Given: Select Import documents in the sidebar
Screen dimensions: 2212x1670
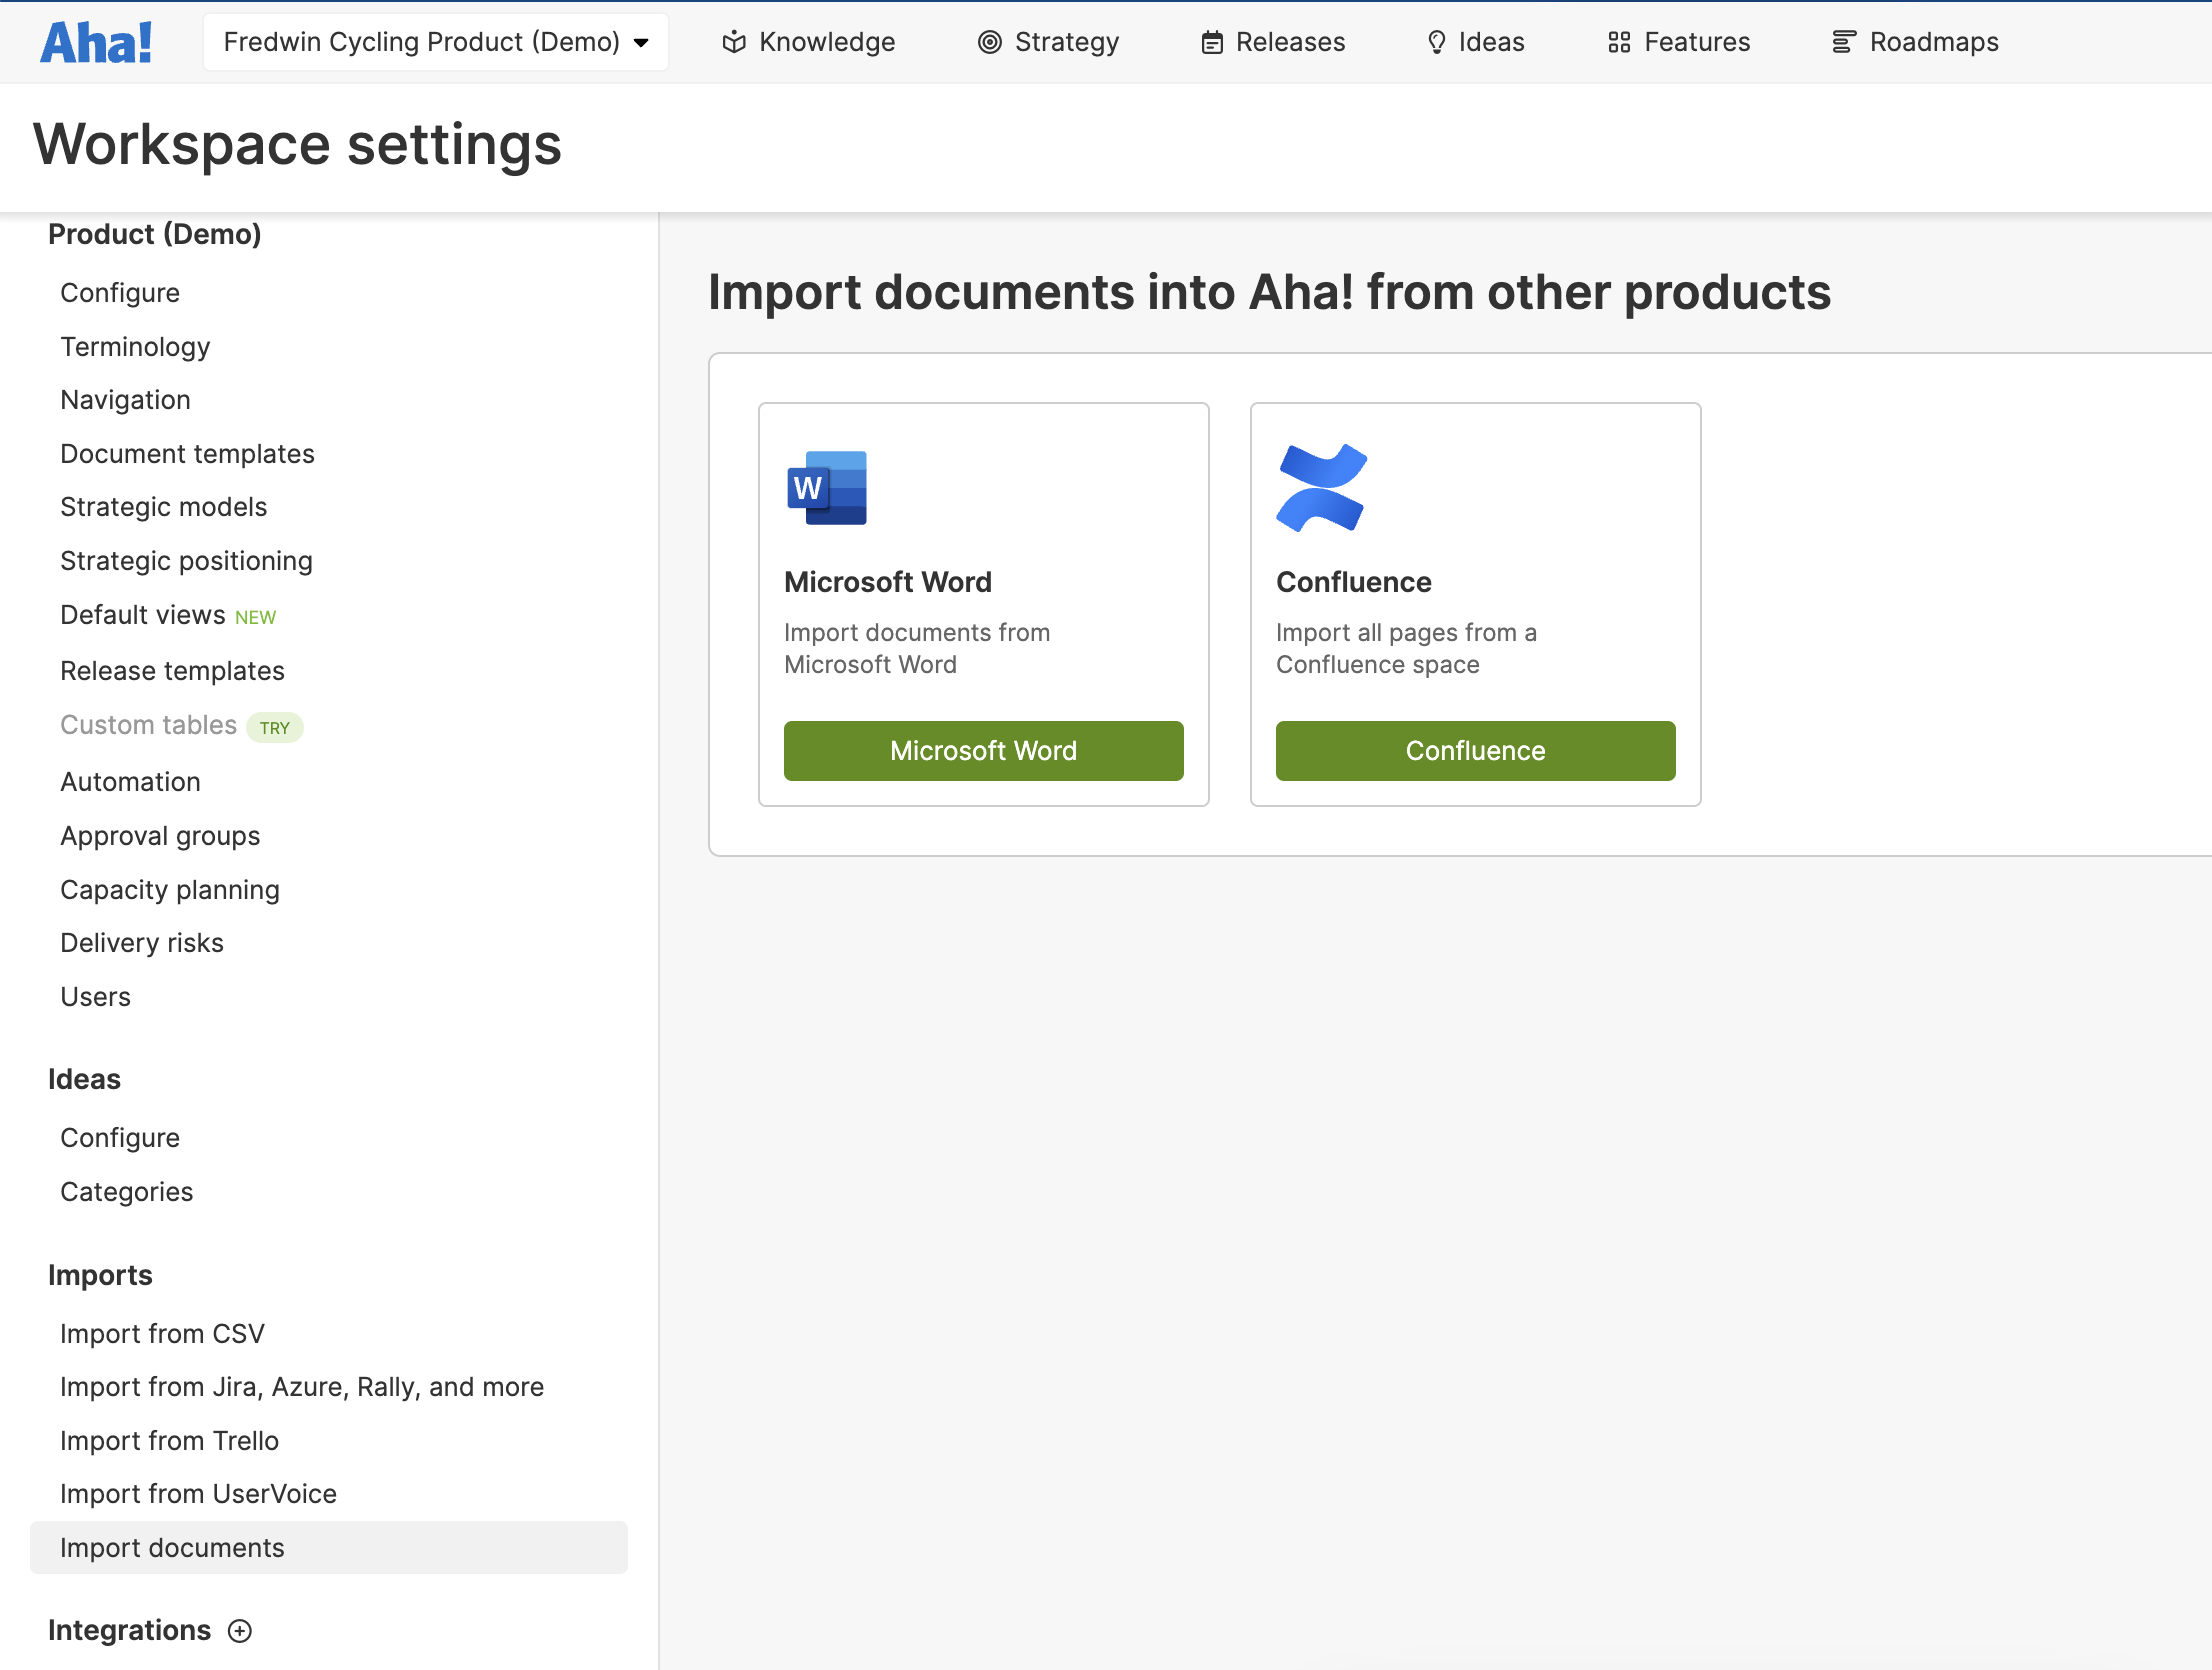Looking at the screenshot, I should pos(329,1548).
